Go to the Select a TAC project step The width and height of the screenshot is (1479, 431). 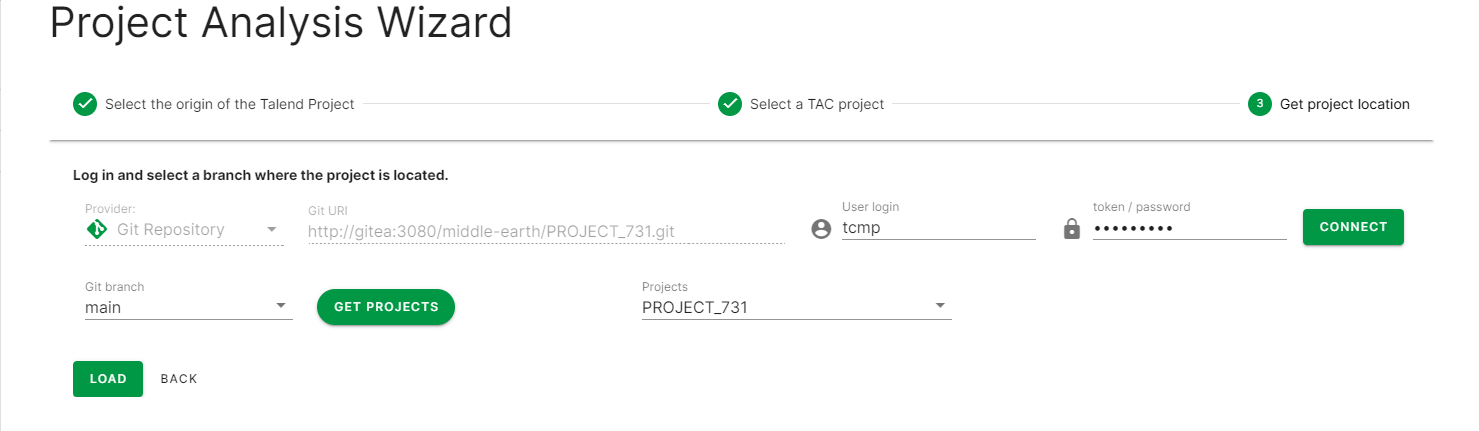point(817,104)
